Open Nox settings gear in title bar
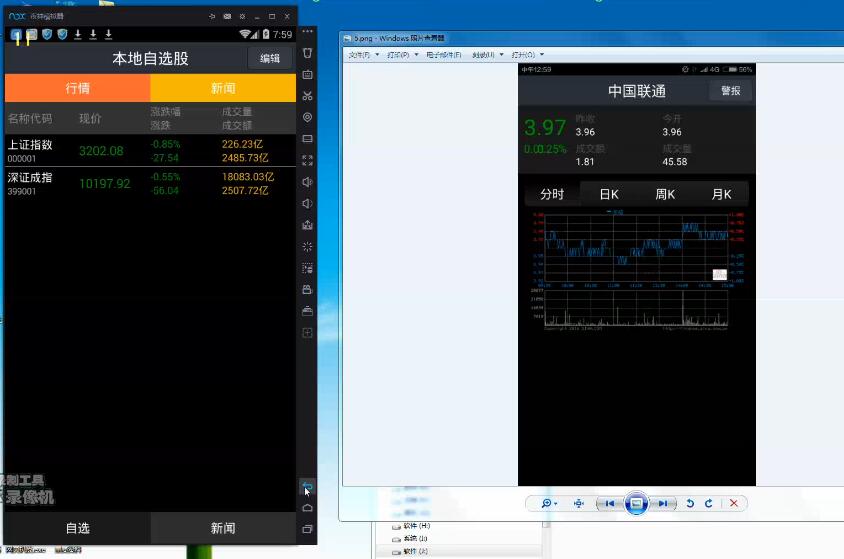This screenshot has height=559, width=844. (242, 16)
